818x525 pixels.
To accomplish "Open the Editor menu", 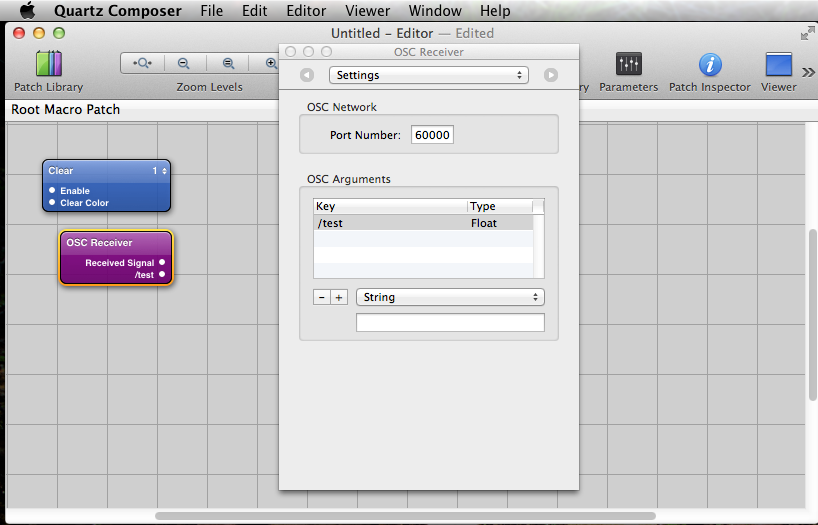I will pyautogui.click(x=305, y=11).
